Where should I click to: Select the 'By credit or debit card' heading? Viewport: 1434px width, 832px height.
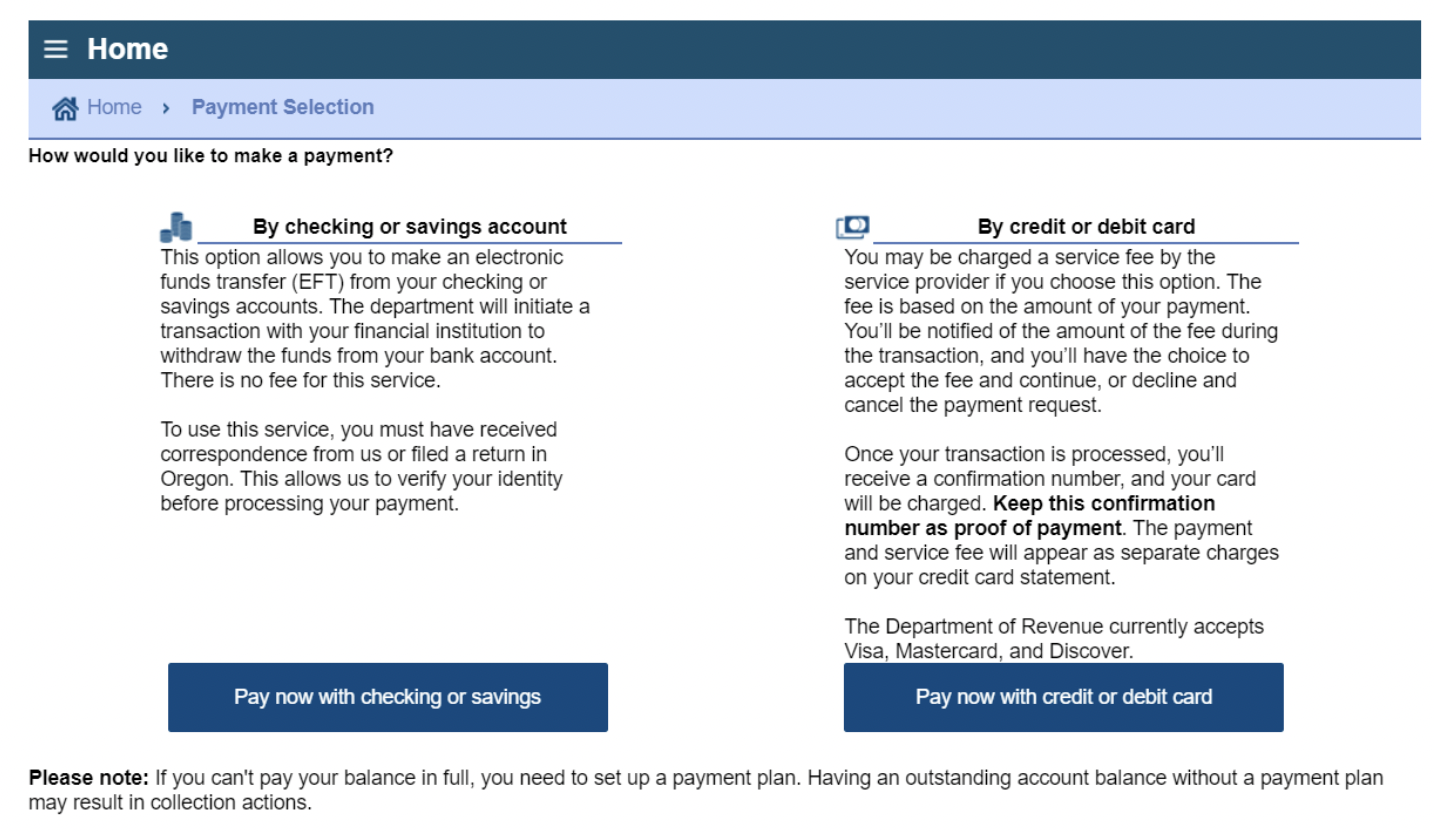[1086, 227]
